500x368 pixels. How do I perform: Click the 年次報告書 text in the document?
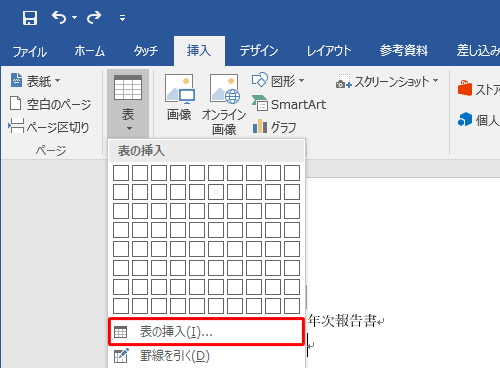point(342,321)
